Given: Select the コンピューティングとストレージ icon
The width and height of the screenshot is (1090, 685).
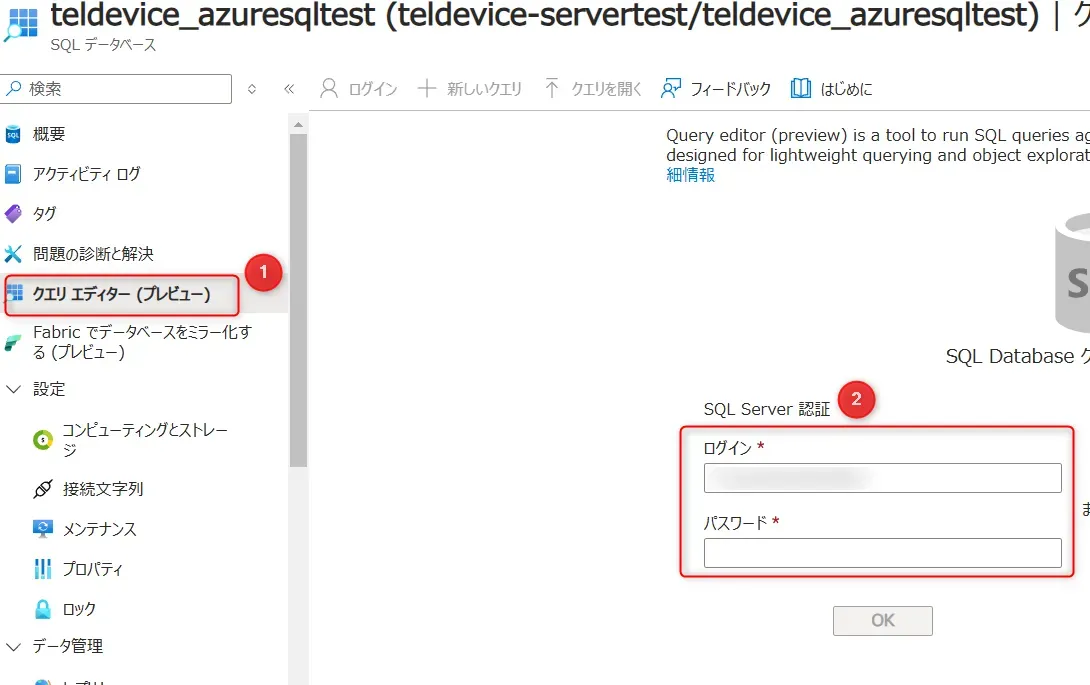Looking at the screenshot, I should tap(43, 440).
